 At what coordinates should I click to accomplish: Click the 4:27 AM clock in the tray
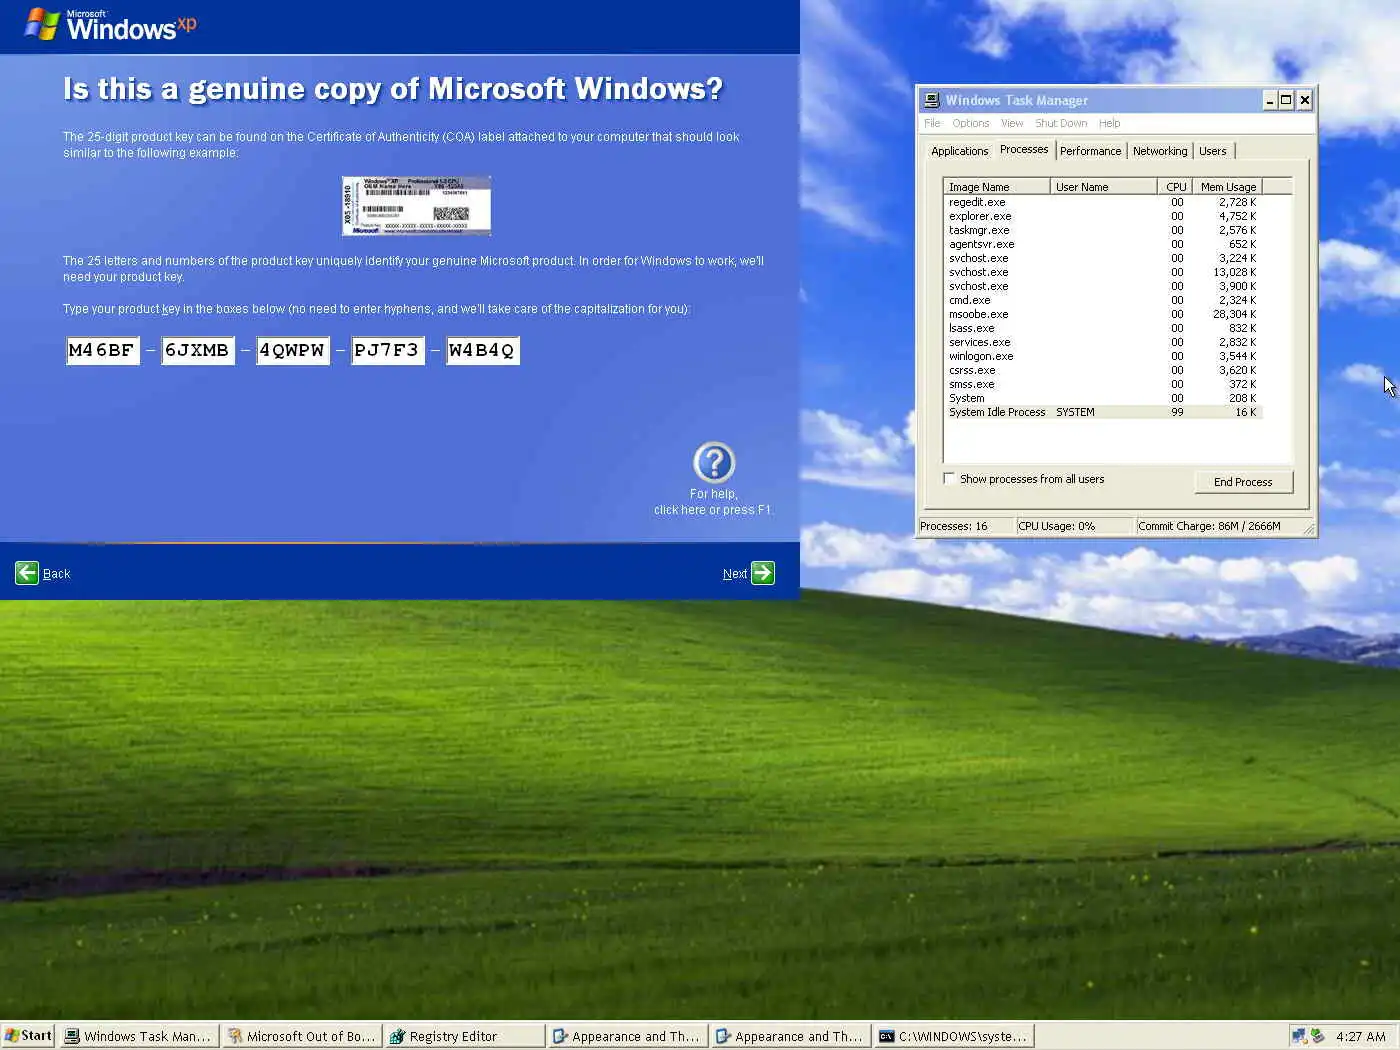[x=1361, y=1036]
